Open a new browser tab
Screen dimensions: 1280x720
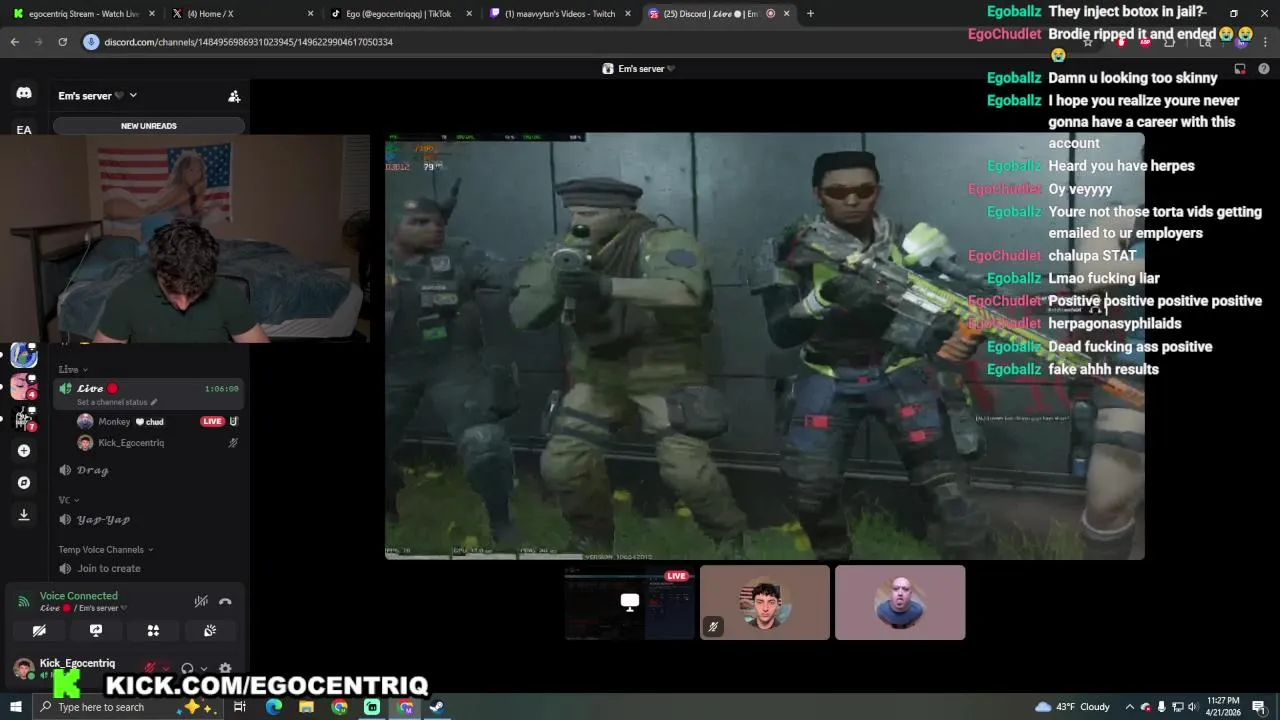click(810, 14)
